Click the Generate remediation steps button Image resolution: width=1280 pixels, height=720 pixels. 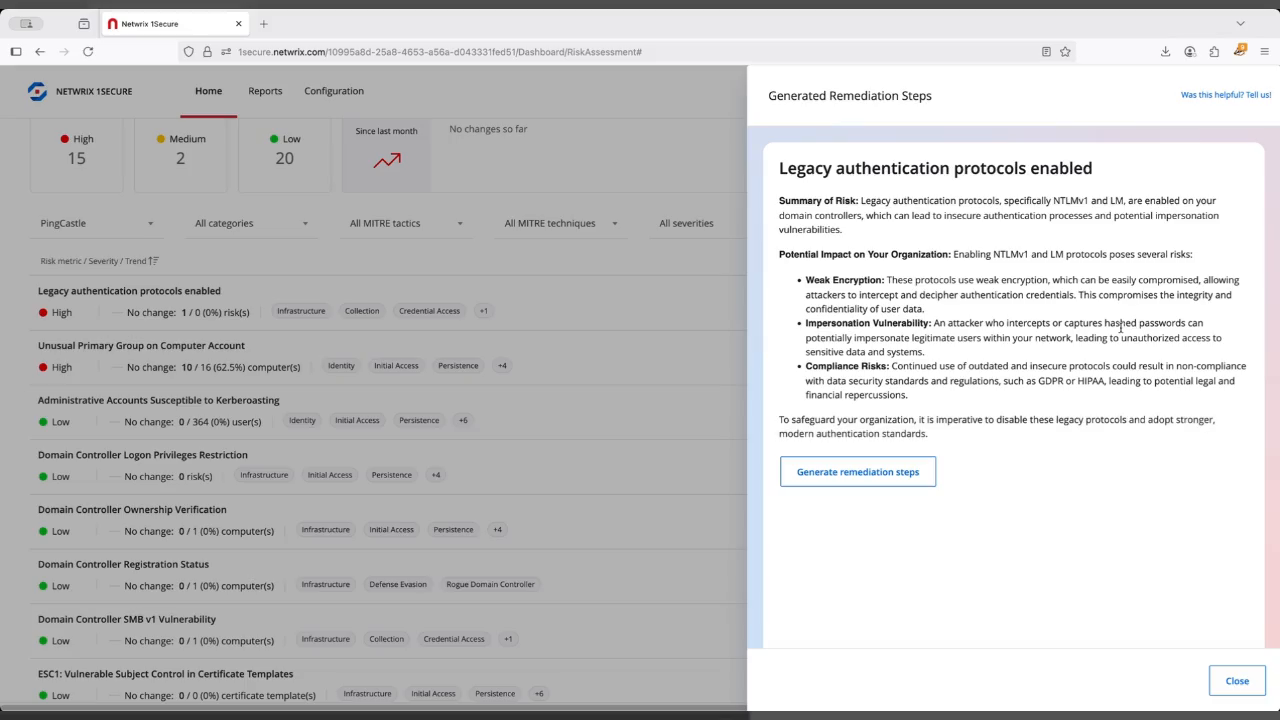click(858, 472)
